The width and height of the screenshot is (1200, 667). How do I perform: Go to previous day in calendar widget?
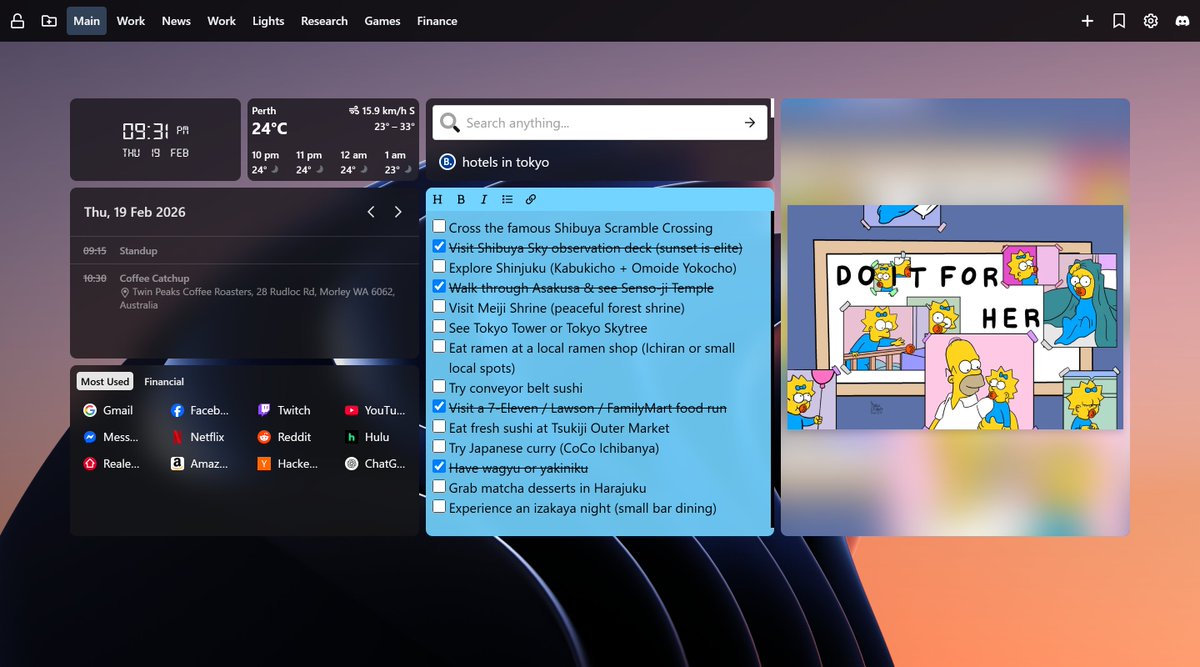[371, 212]
